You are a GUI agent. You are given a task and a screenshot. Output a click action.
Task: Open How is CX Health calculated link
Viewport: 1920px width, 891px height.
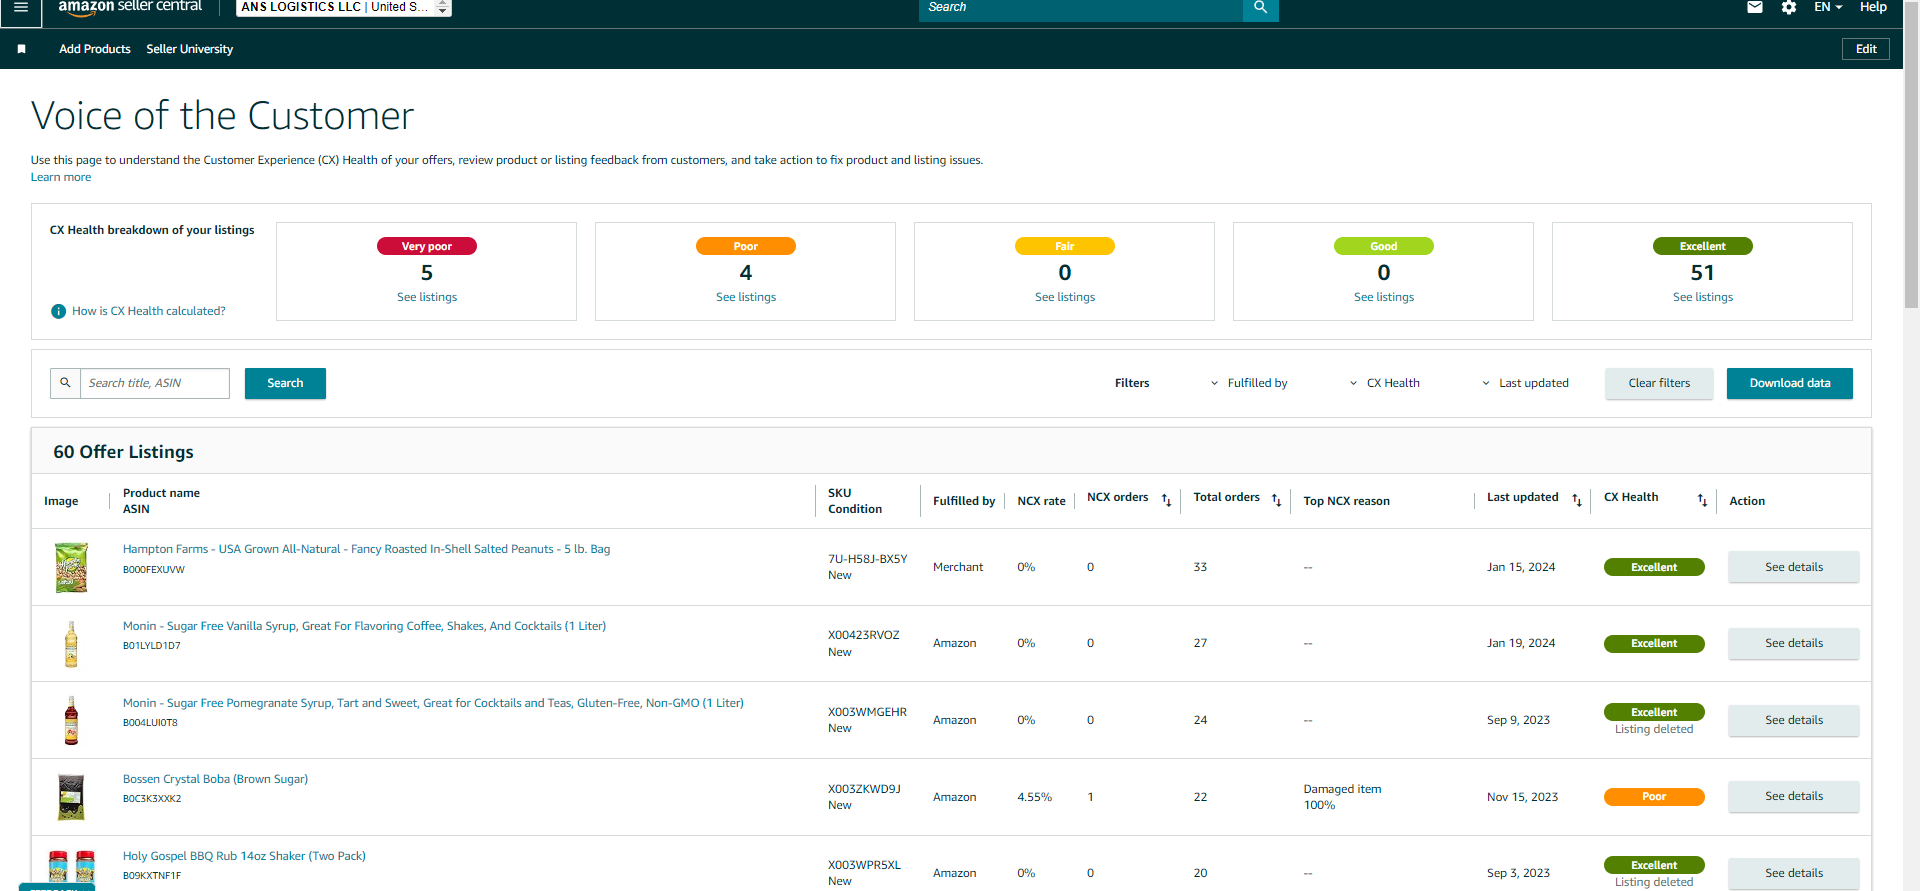149,311
